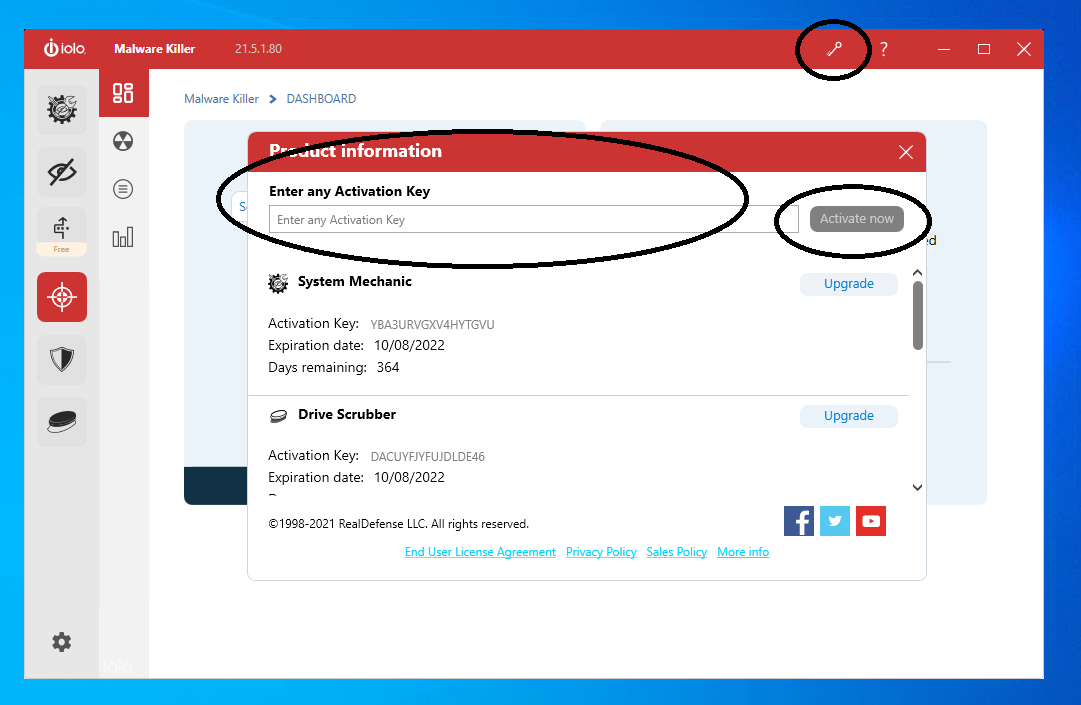Click System Mechanic expiration date 10/08/2022

[x=410, y=345]
